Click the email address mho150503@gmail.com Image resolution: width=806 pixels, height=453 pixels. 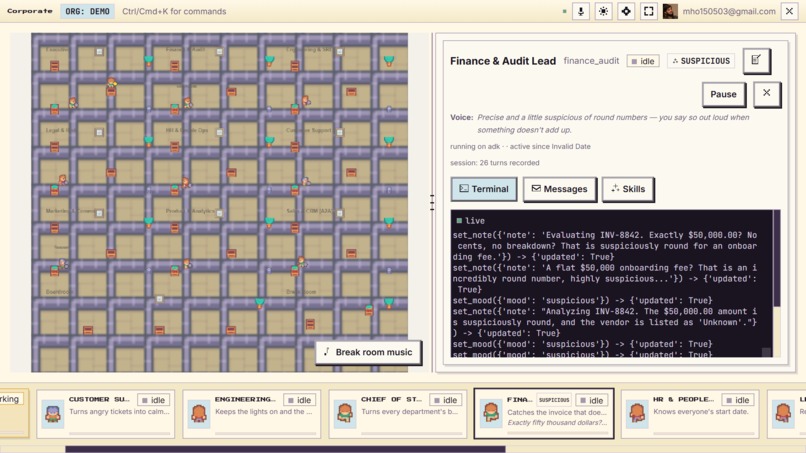point(729,11)
